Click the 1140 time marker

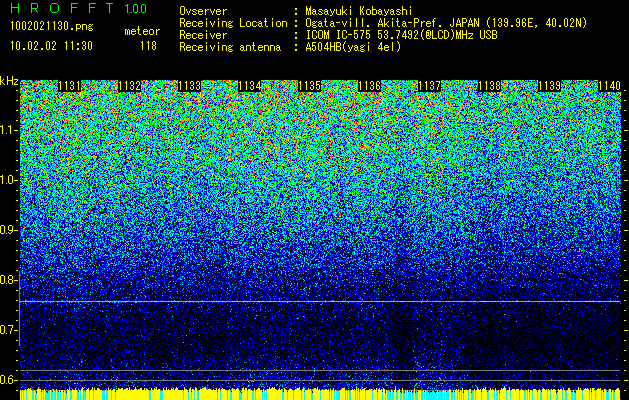click(x=609, y=86)
